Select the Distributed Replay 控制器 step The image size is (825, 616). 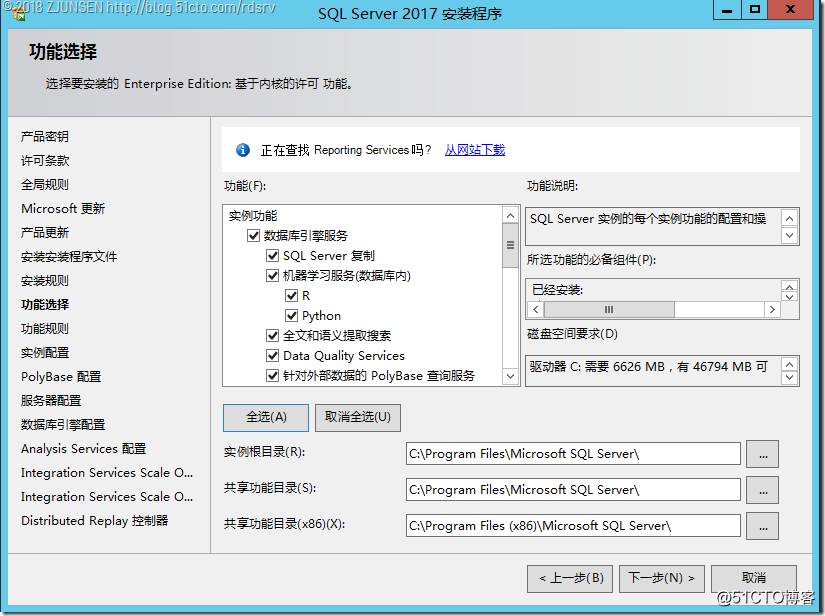tap(95, 521)
